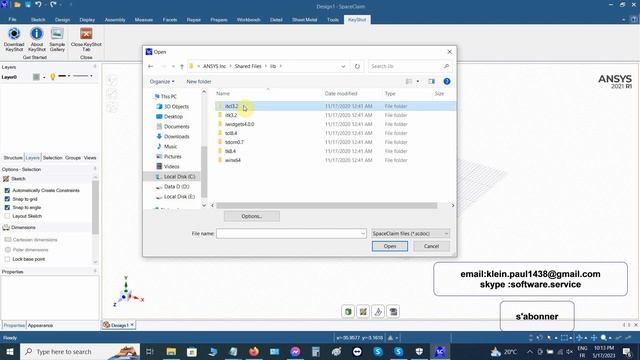The width and height of the screenshot is (640, 360).
Task: Toggle Snap to angle checkbox
Action: click(7, 208)
